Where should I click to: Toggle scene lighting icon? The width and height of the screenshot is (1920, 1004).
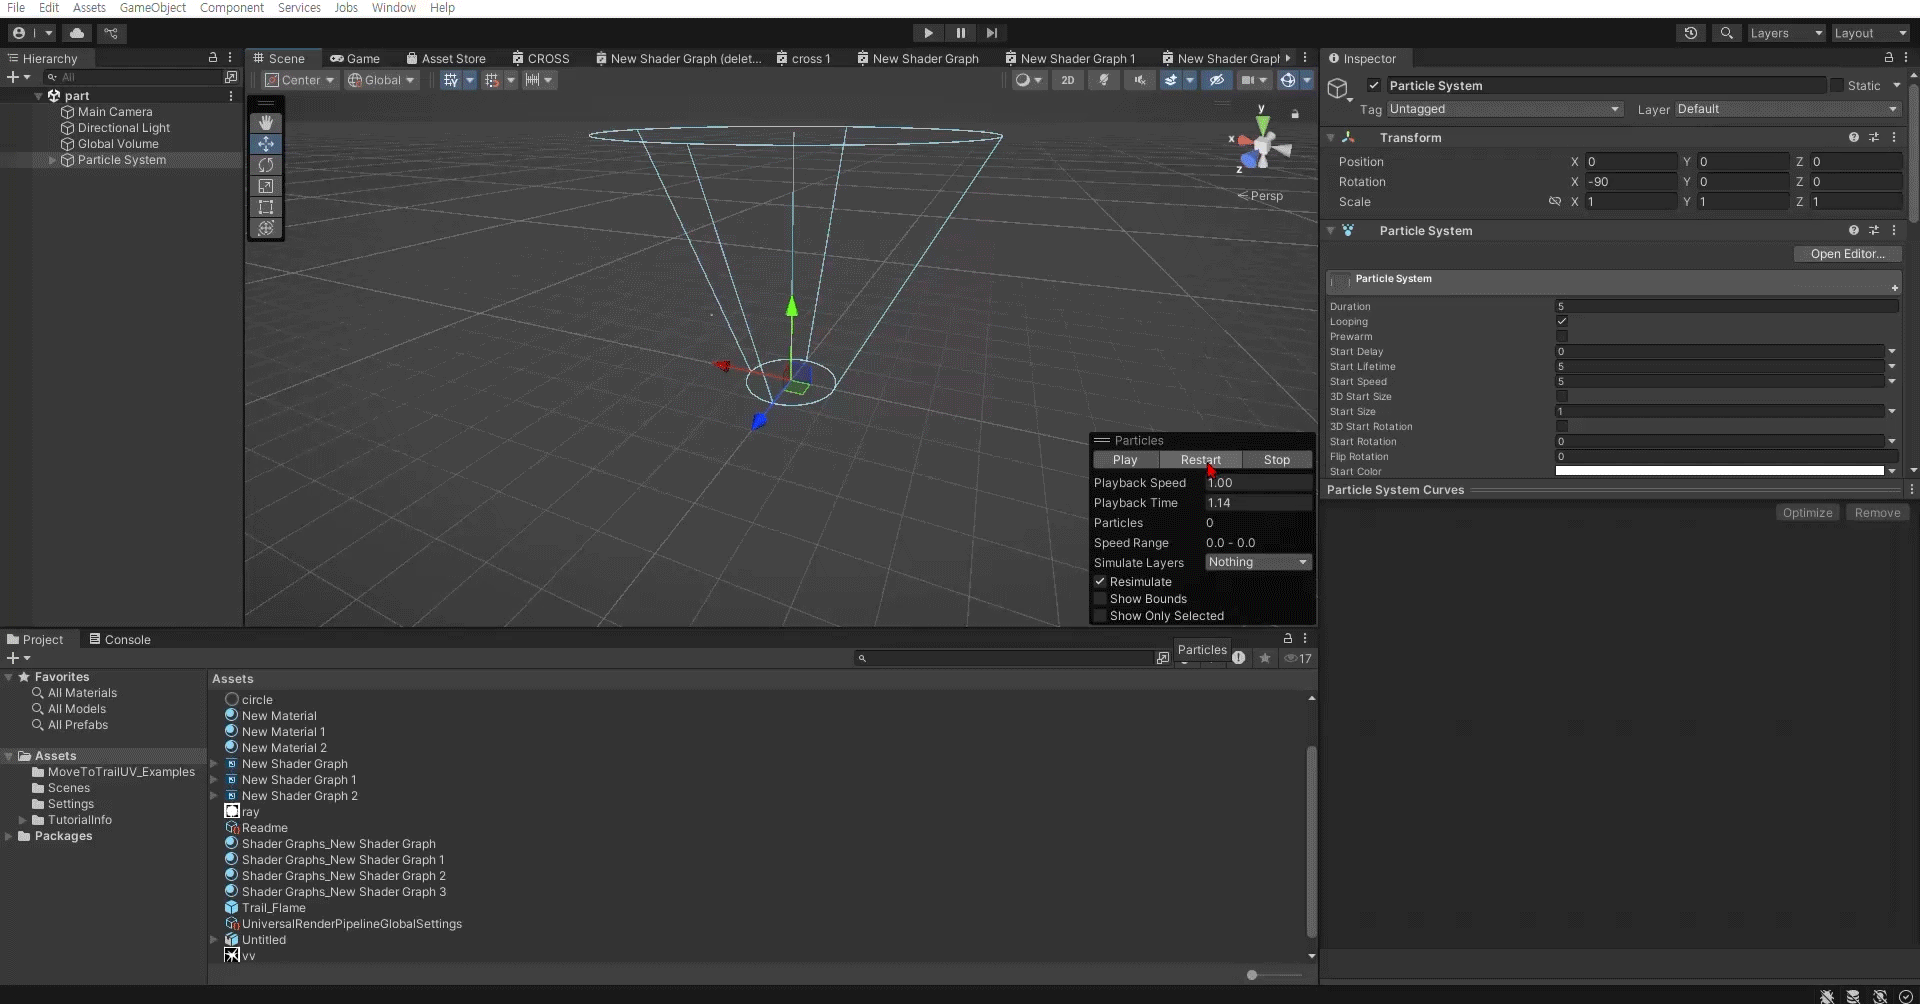[1104, 80]
